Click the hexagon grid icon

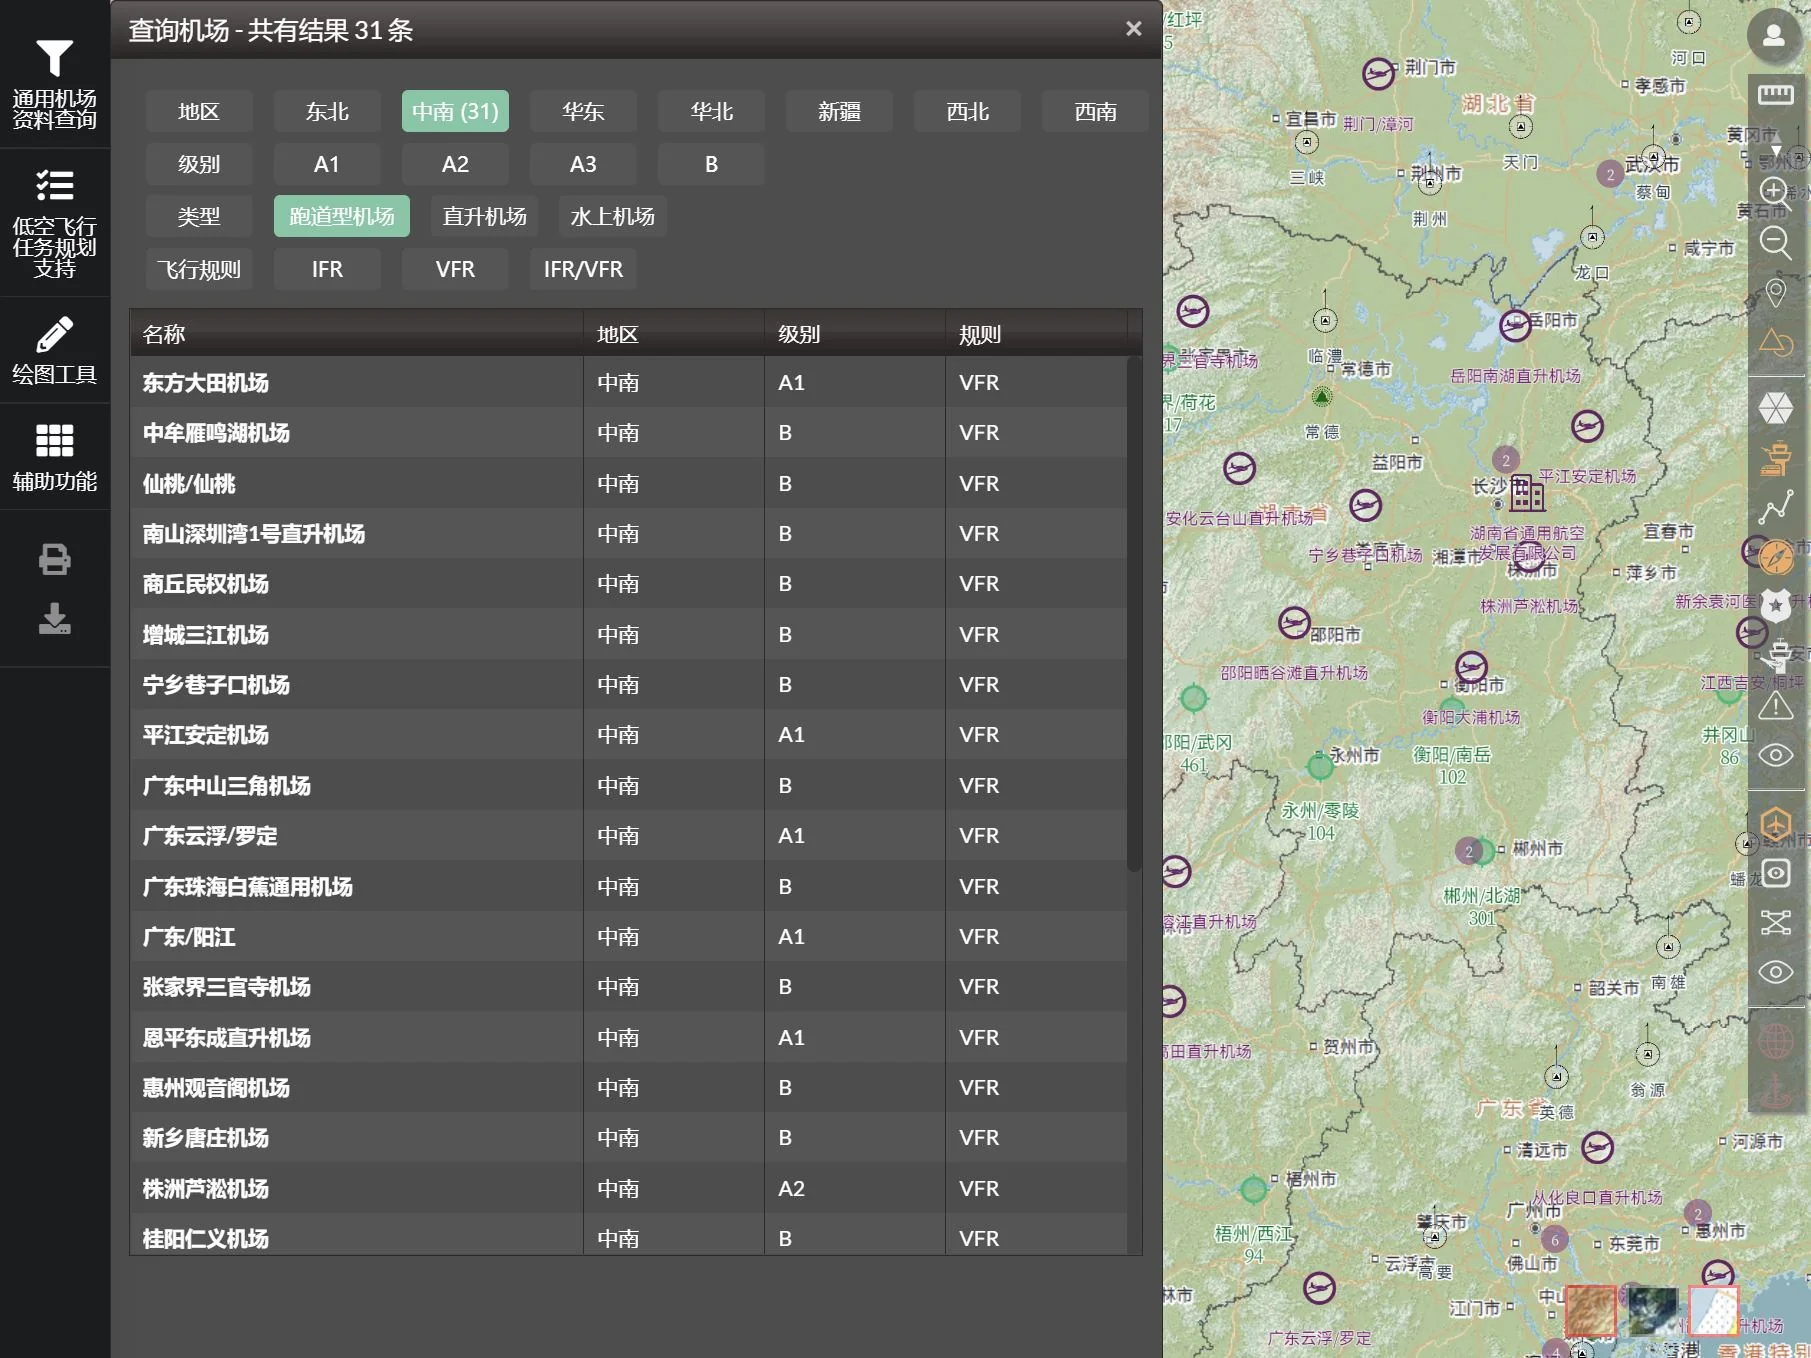(x=1776, y=408)
